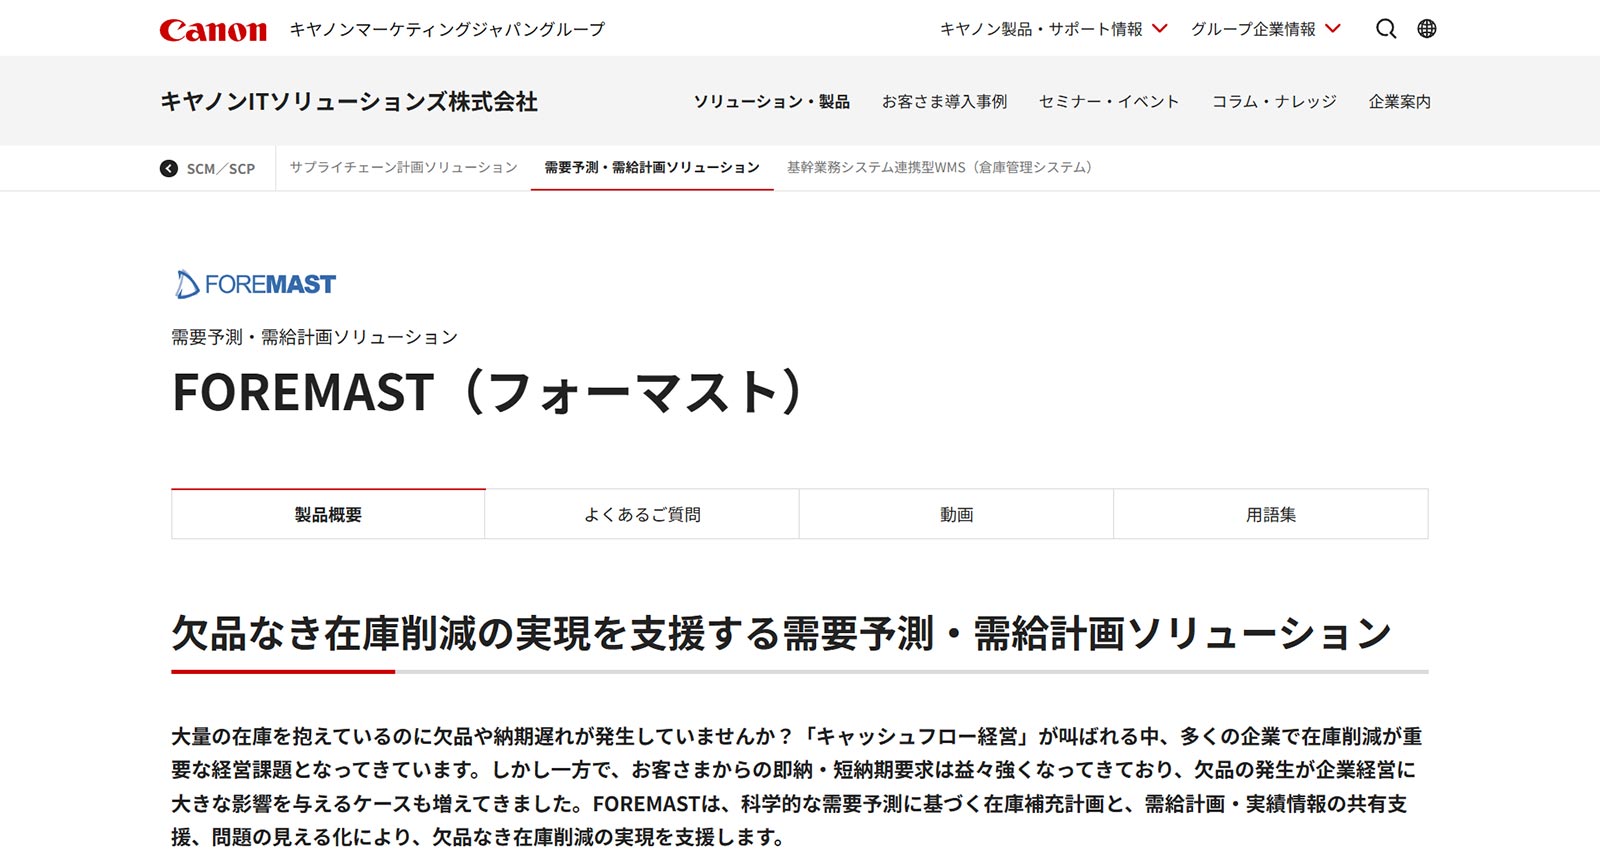Click the FOREMAST(フォーマスト) page title
1600x857 pixels.
point(490,392)
